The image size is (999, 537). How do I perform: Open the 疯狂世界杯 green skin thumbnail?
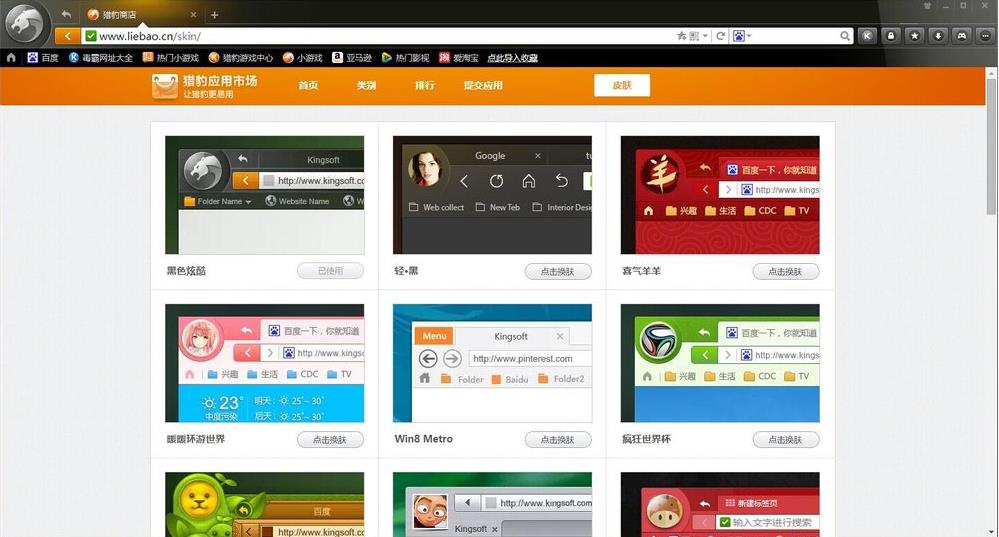coord(720,363)
